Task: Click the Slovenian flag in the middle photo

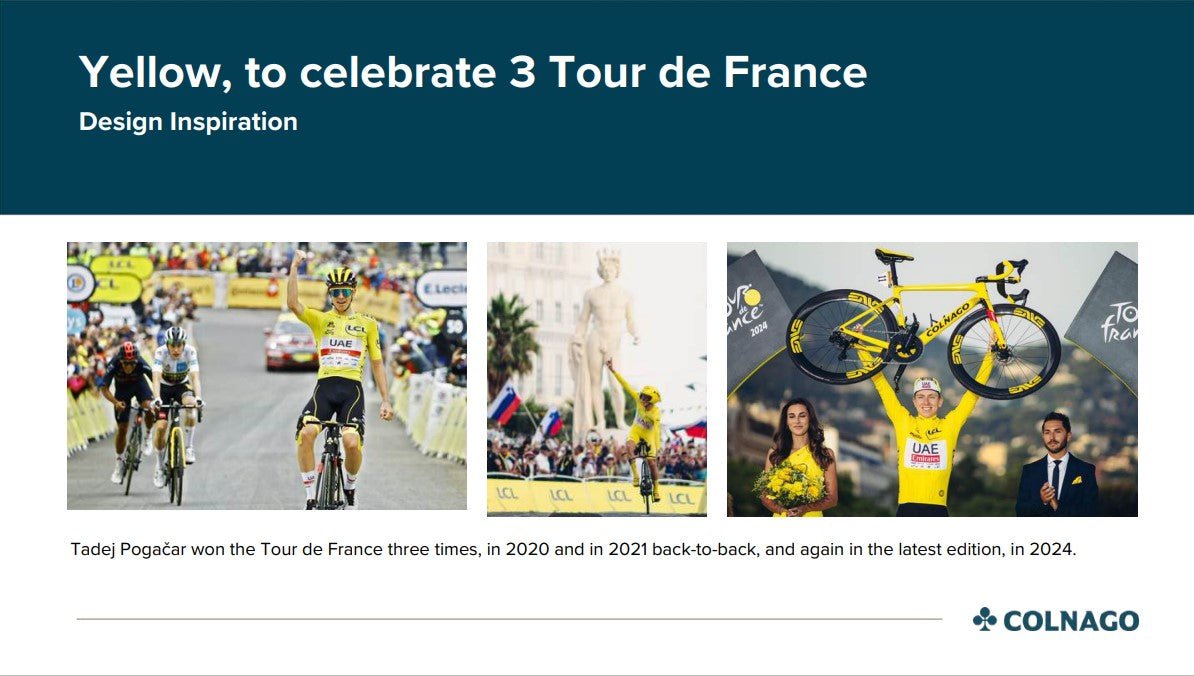Action: 505,403
